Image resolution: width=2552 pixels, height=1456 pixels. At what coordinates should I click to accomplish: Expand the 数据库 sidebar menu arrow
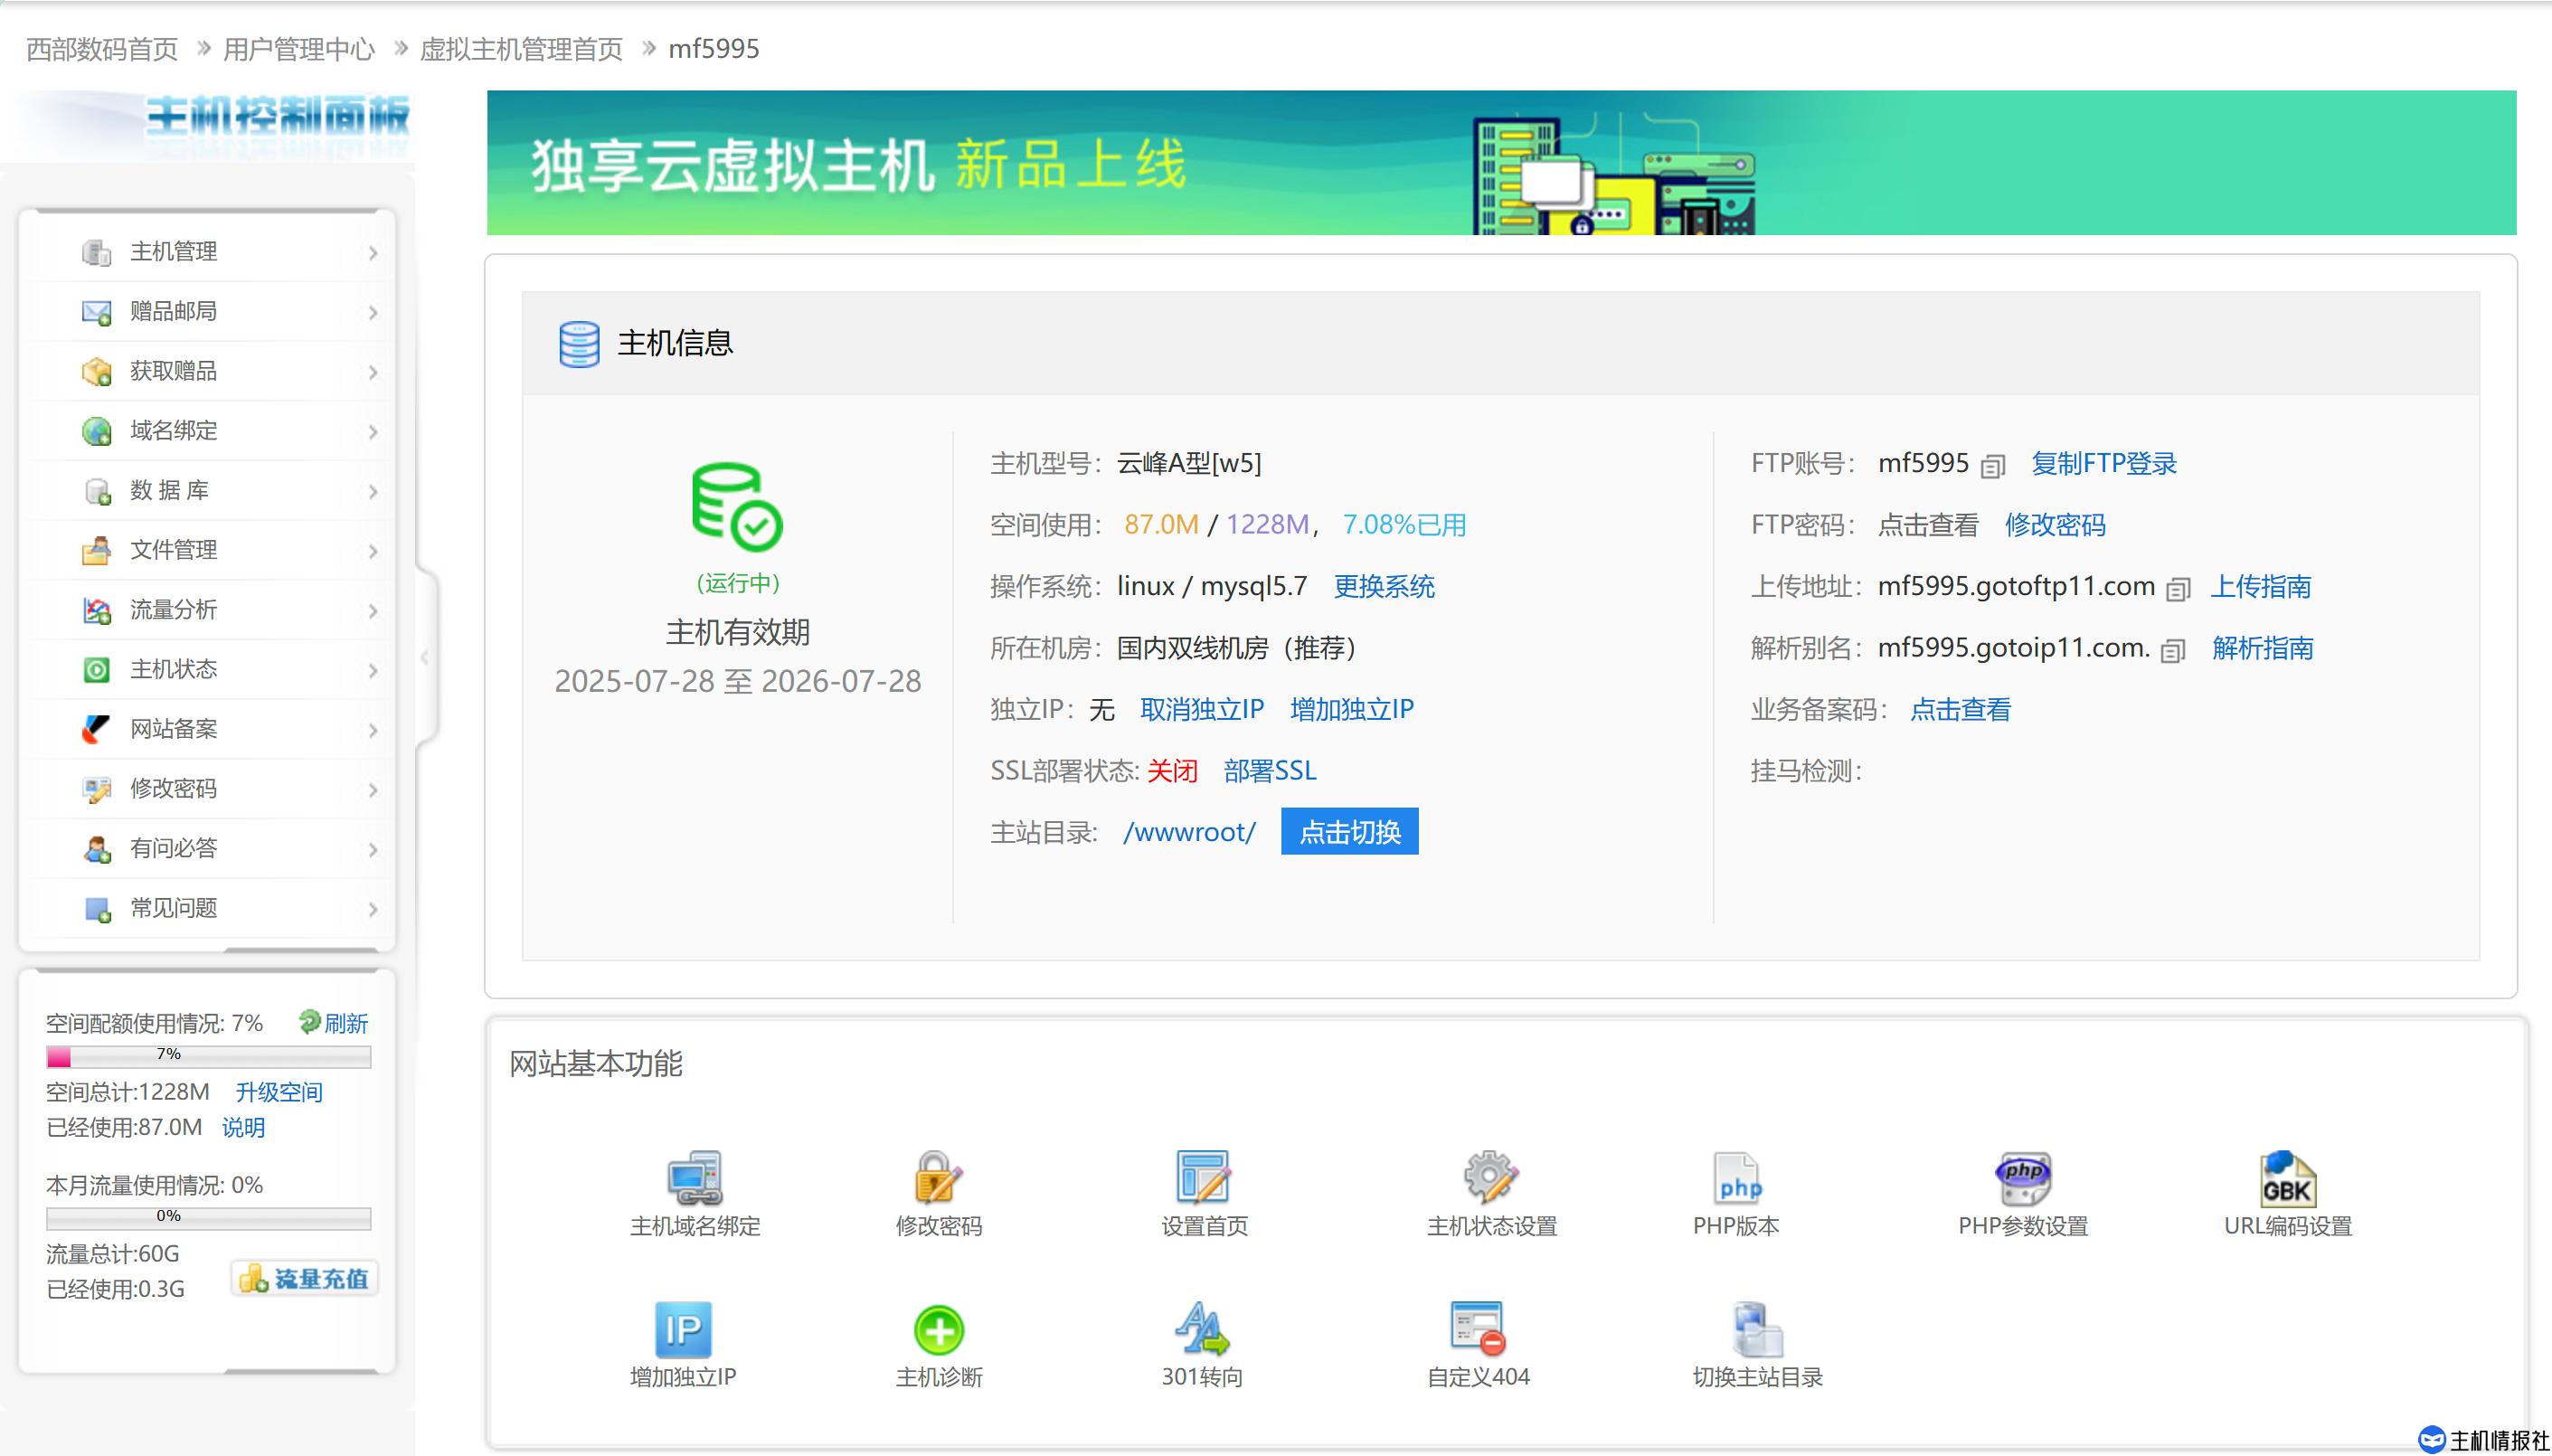pyautogui.click(x=372, y=491)
